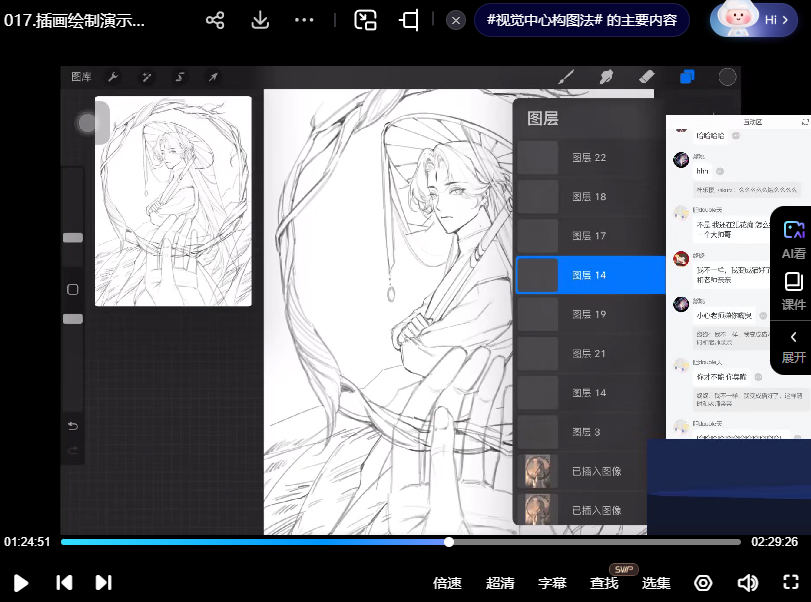The width and height of the screenshot is (811, 602).
Task: Toggle the circular target icon in player bar
Action: 703,583
